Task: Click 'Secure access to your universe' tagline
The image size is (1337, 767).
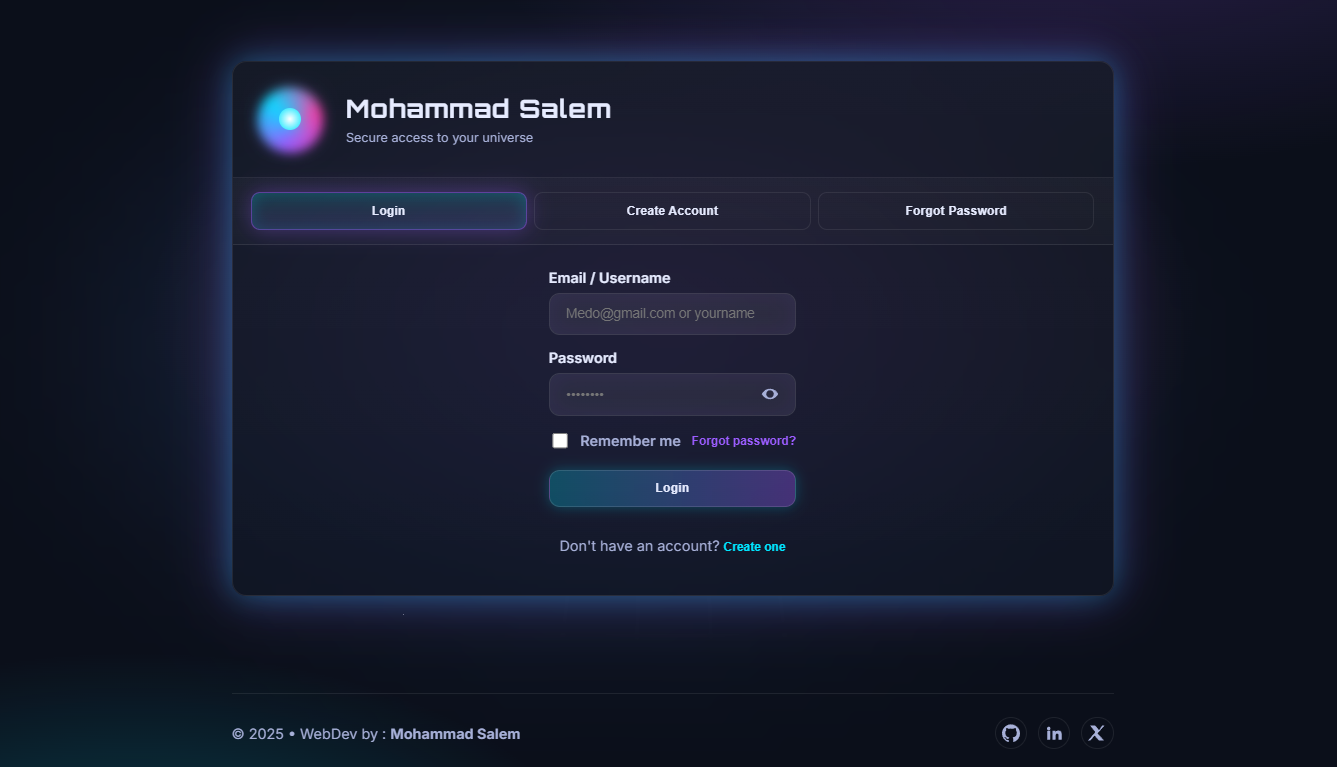Action: coord(439,138)
